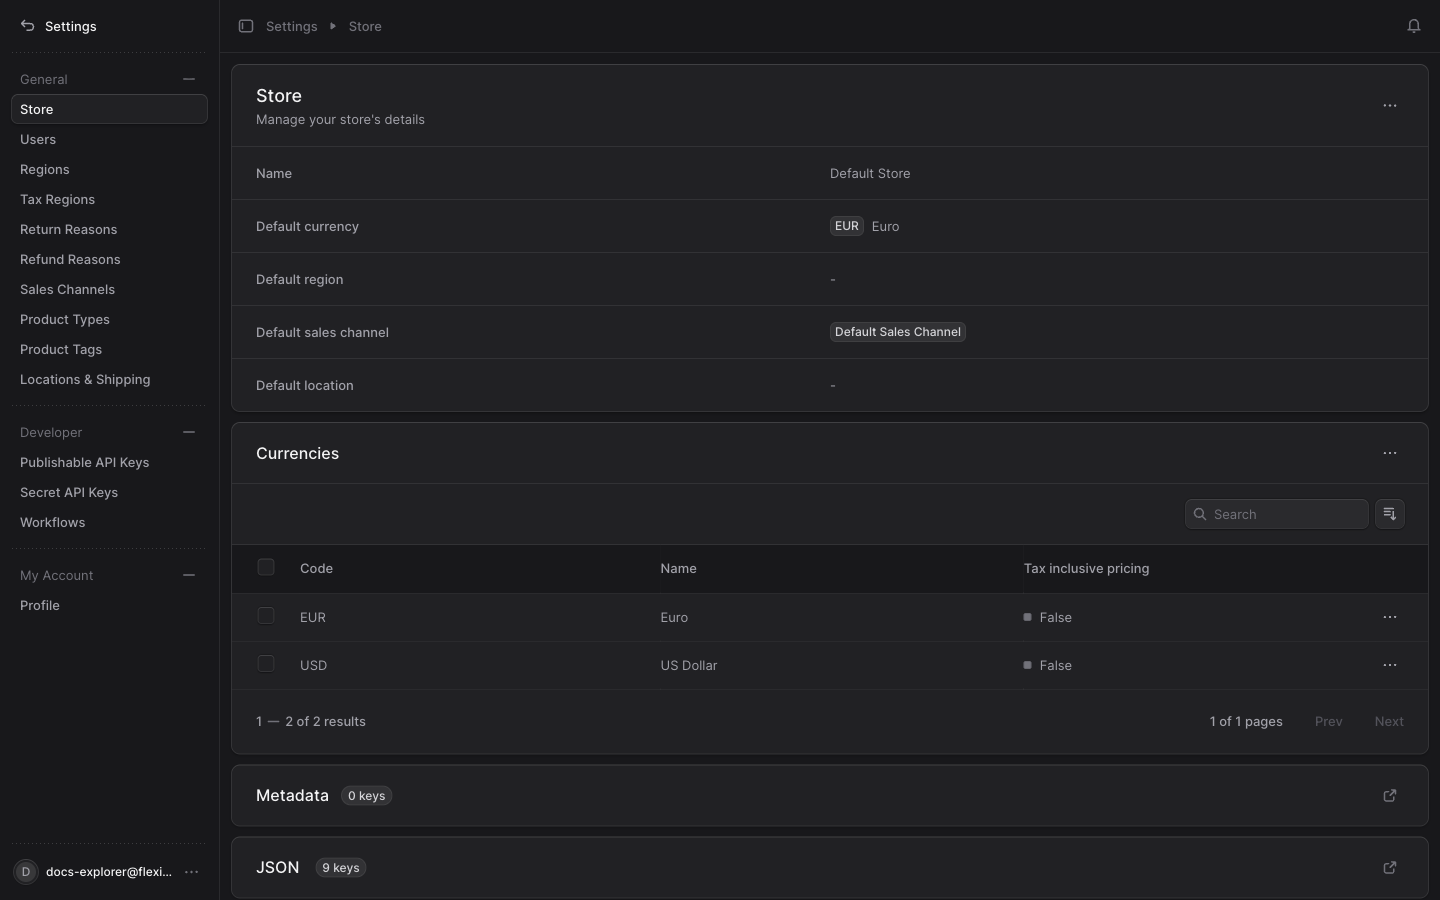
Task: Open the USD row actions menu
Action: pos(1390,666)
